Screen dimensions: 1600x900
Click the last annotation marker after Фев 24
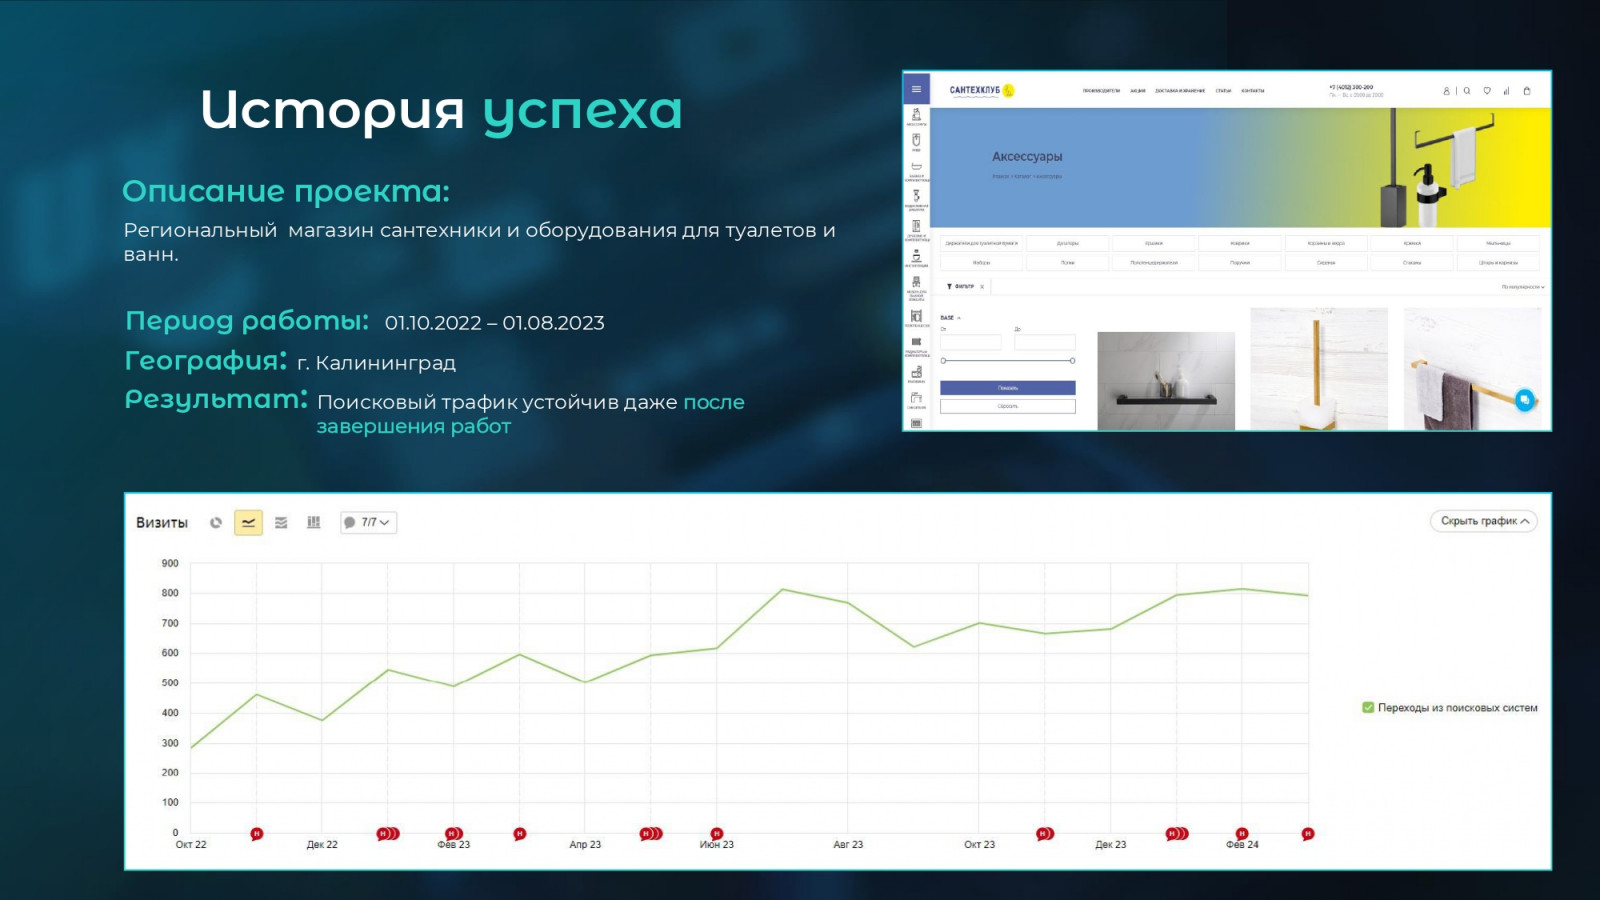coord(1308,834)
